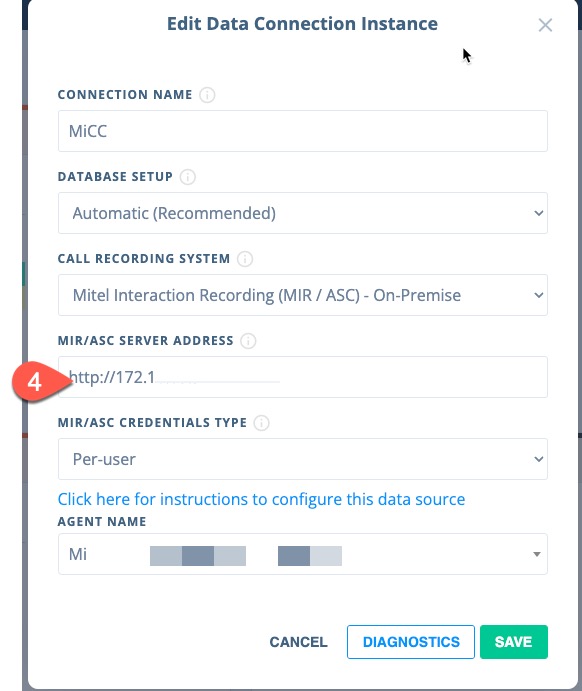Expand the Database Setup dropdown
The height and width of the screenshot is (691, 582).
[x=303, y=213]
